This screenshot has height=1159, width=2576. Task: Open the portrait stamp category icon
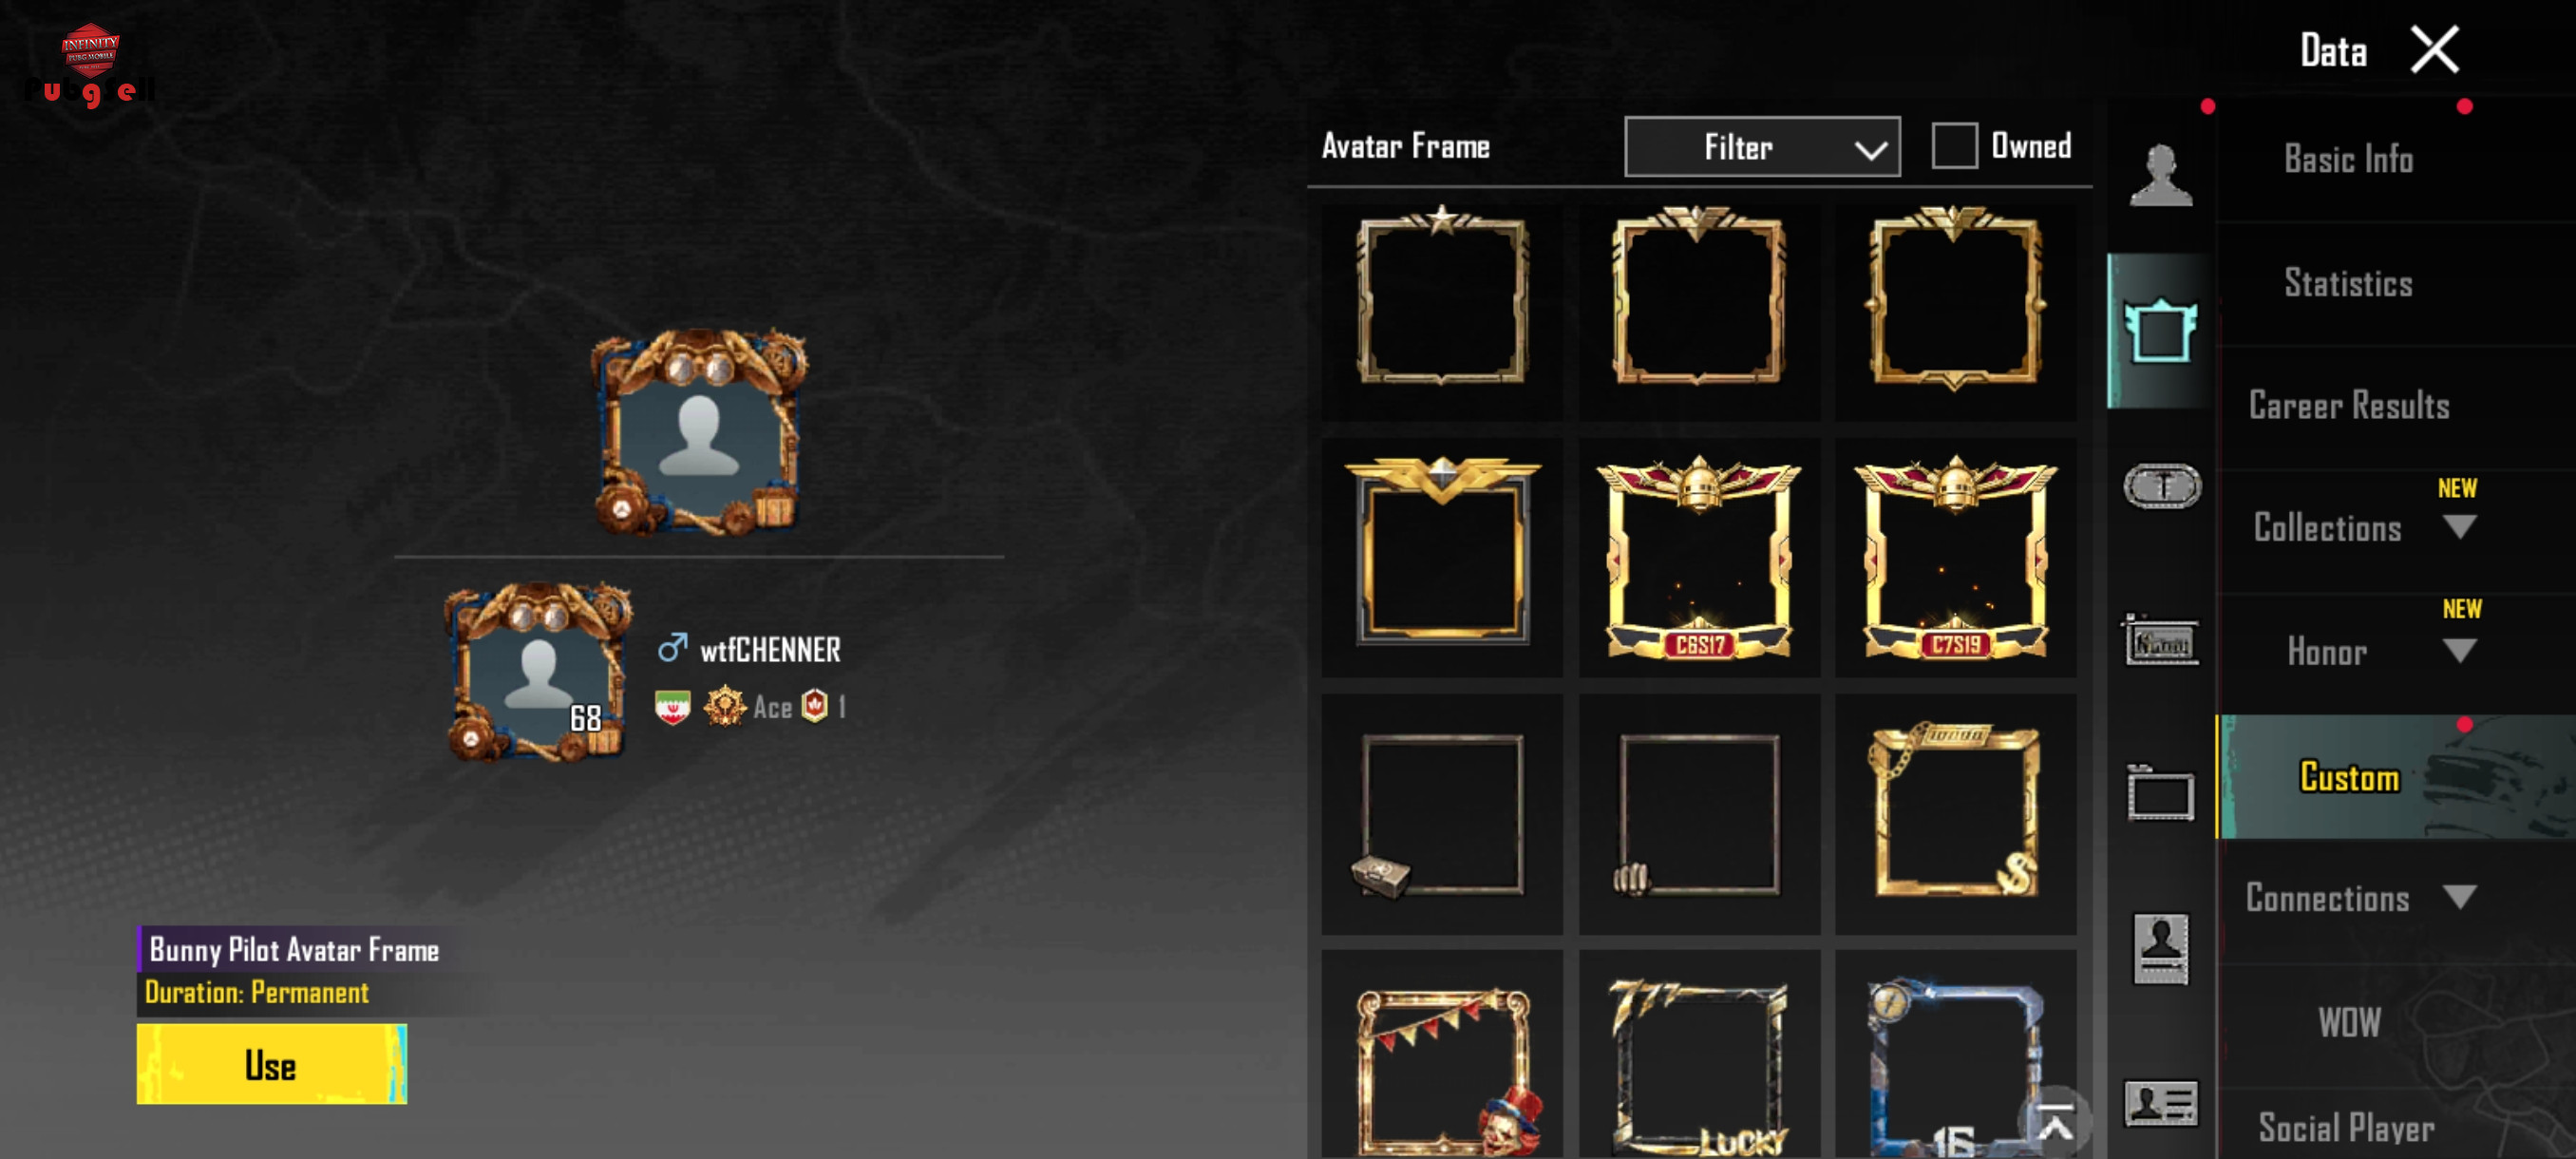pos(2160,948)
